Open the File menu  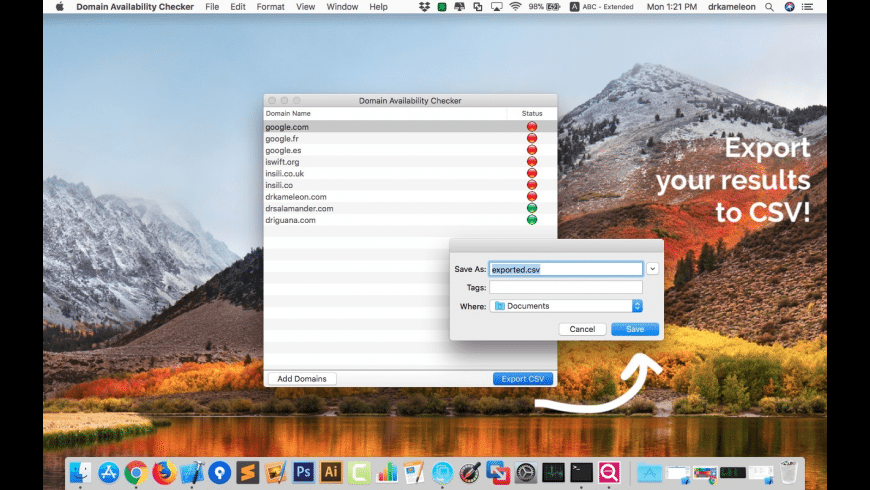point(212,7)
